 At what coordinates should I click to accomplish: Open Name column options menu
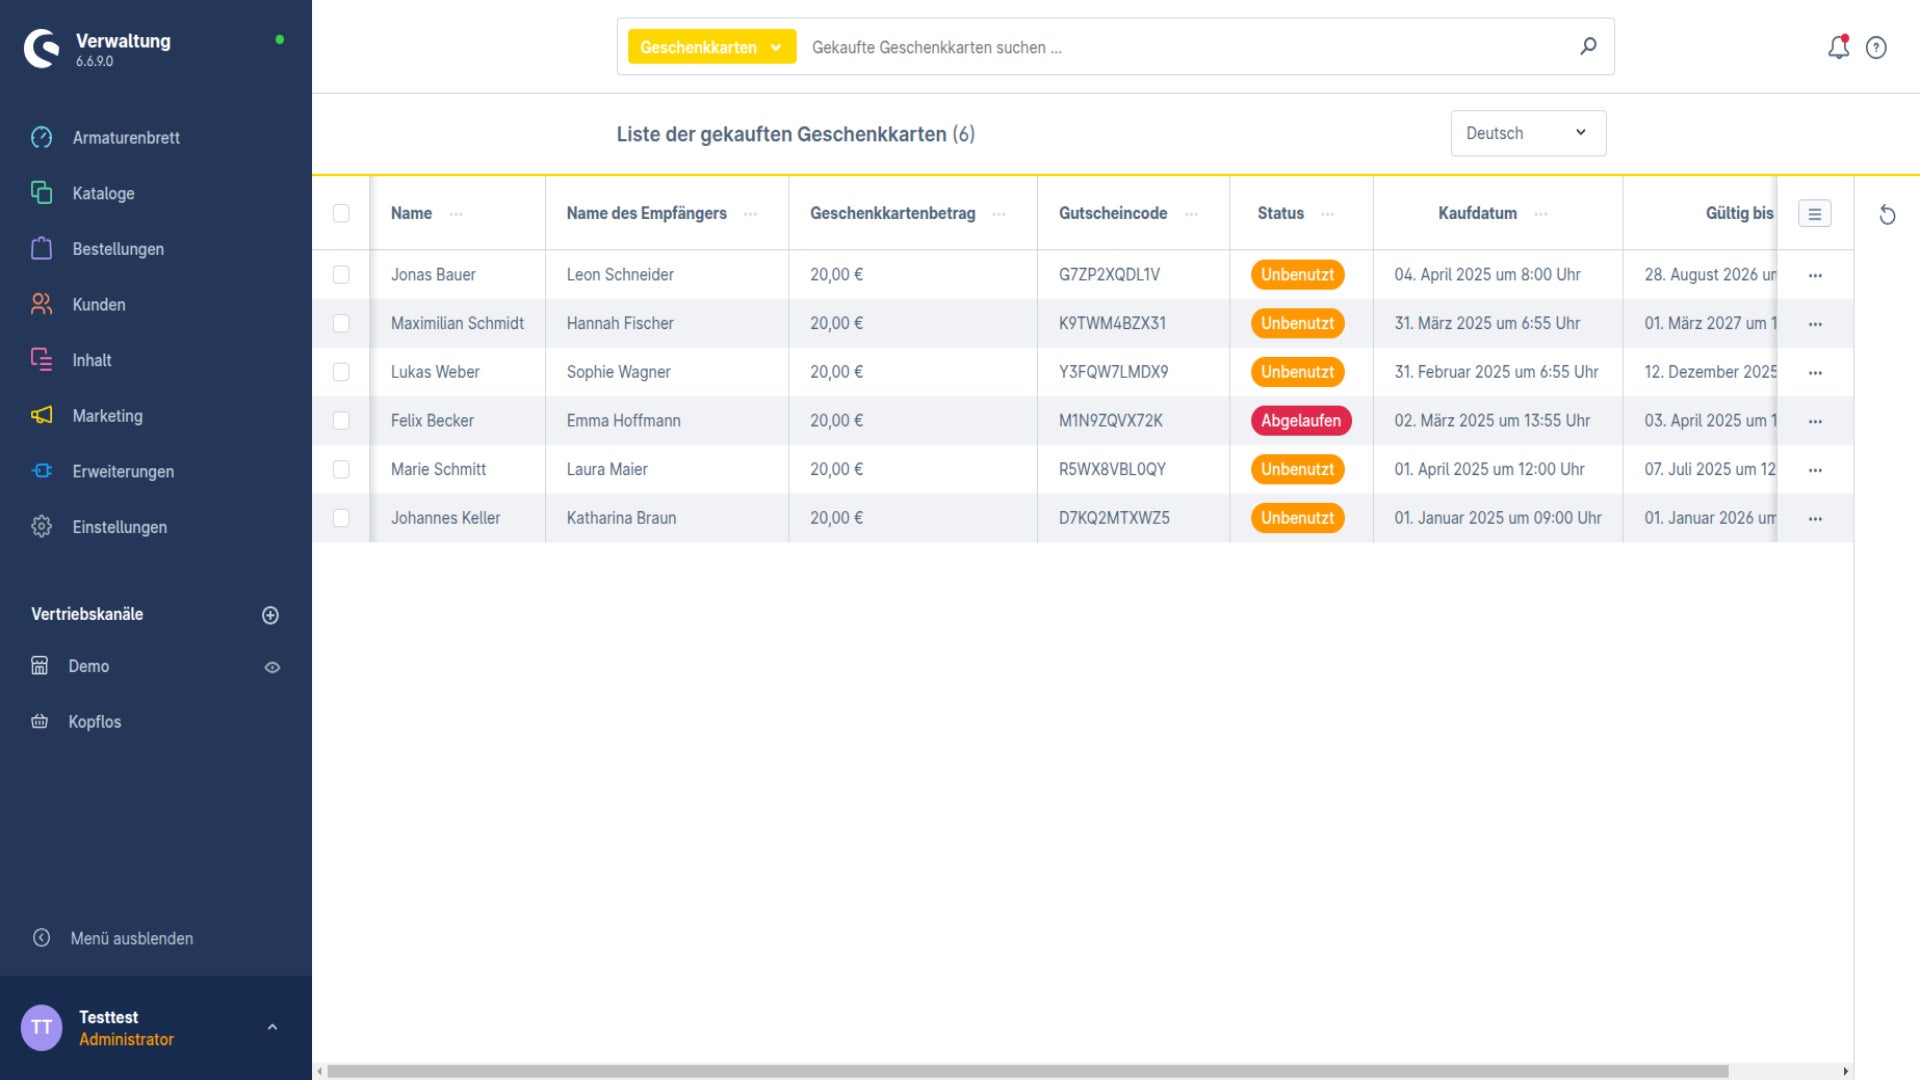pyautogui.click(x=456, y=214)
